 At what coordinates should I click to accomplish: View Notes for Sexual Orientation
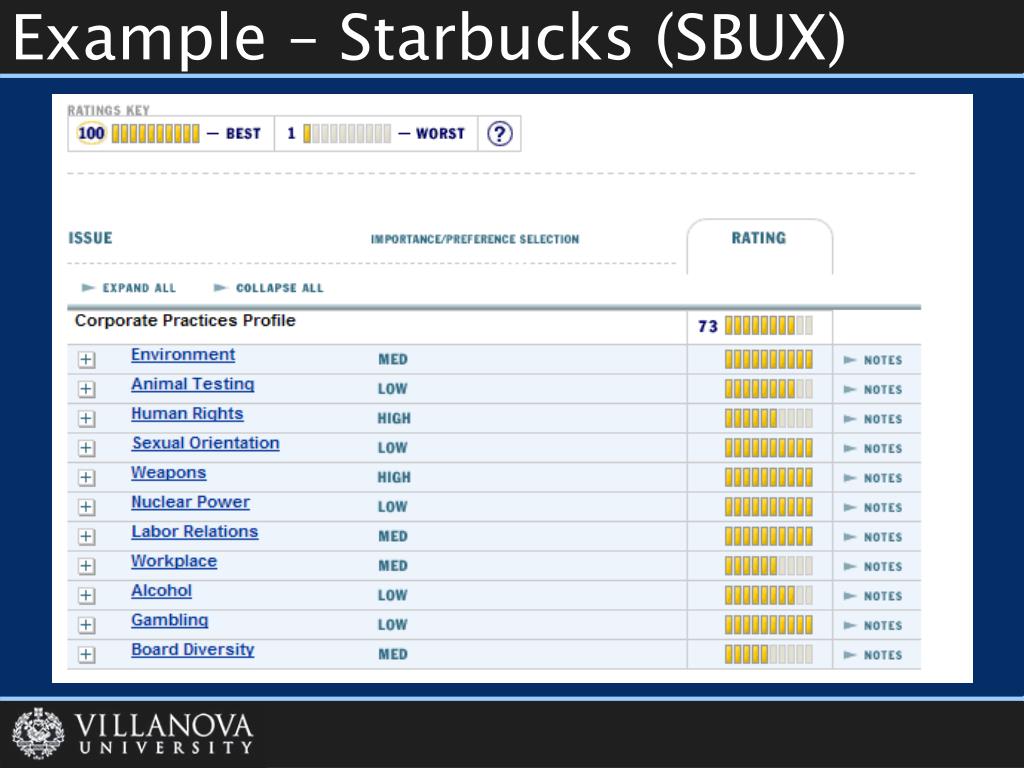(x=873, y=449)
